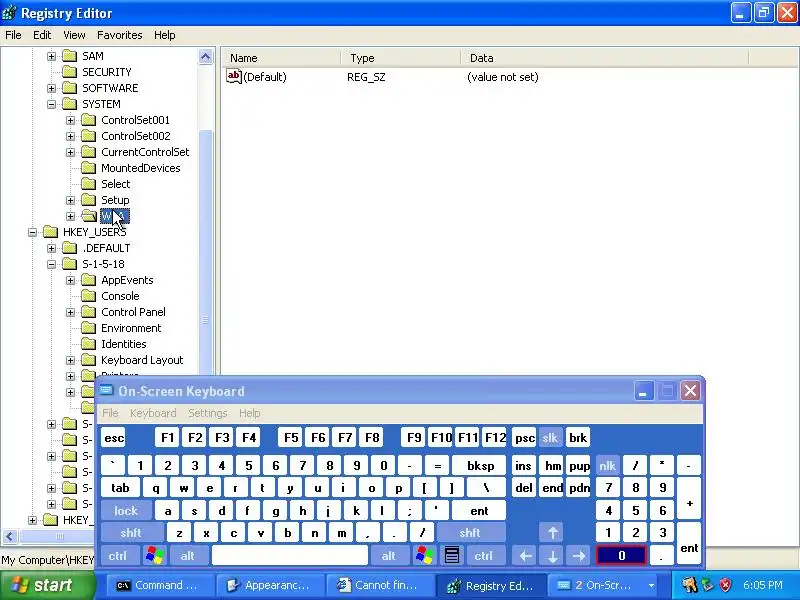This screenshot has height=600, width=800.
Task: Select the .DEFAULT key
Action: pos(106,248)
